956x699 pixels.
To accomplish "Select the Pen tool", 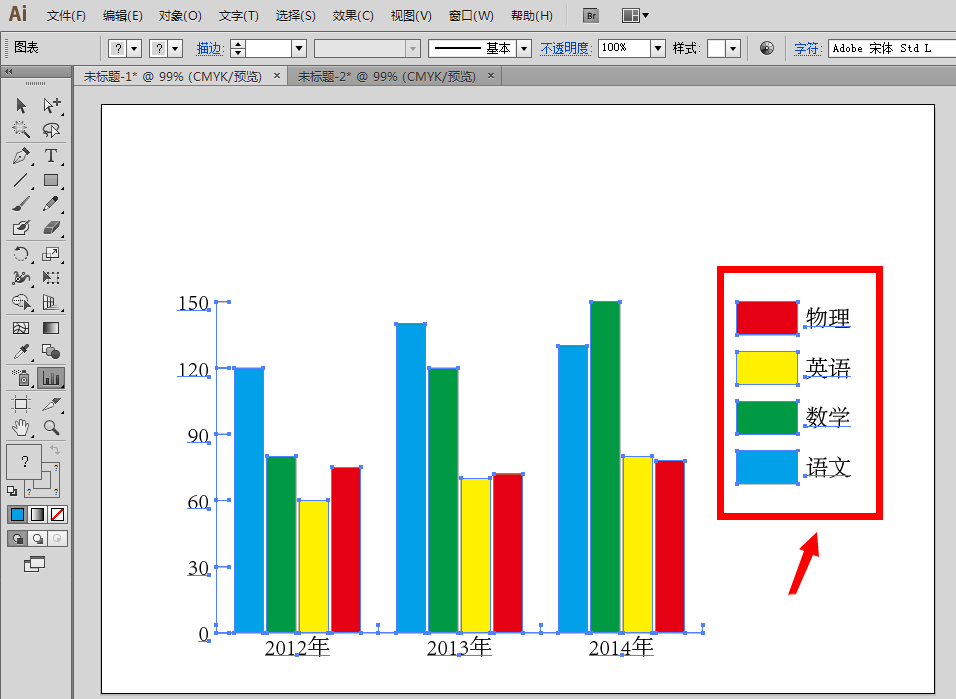I will (21, 156).
